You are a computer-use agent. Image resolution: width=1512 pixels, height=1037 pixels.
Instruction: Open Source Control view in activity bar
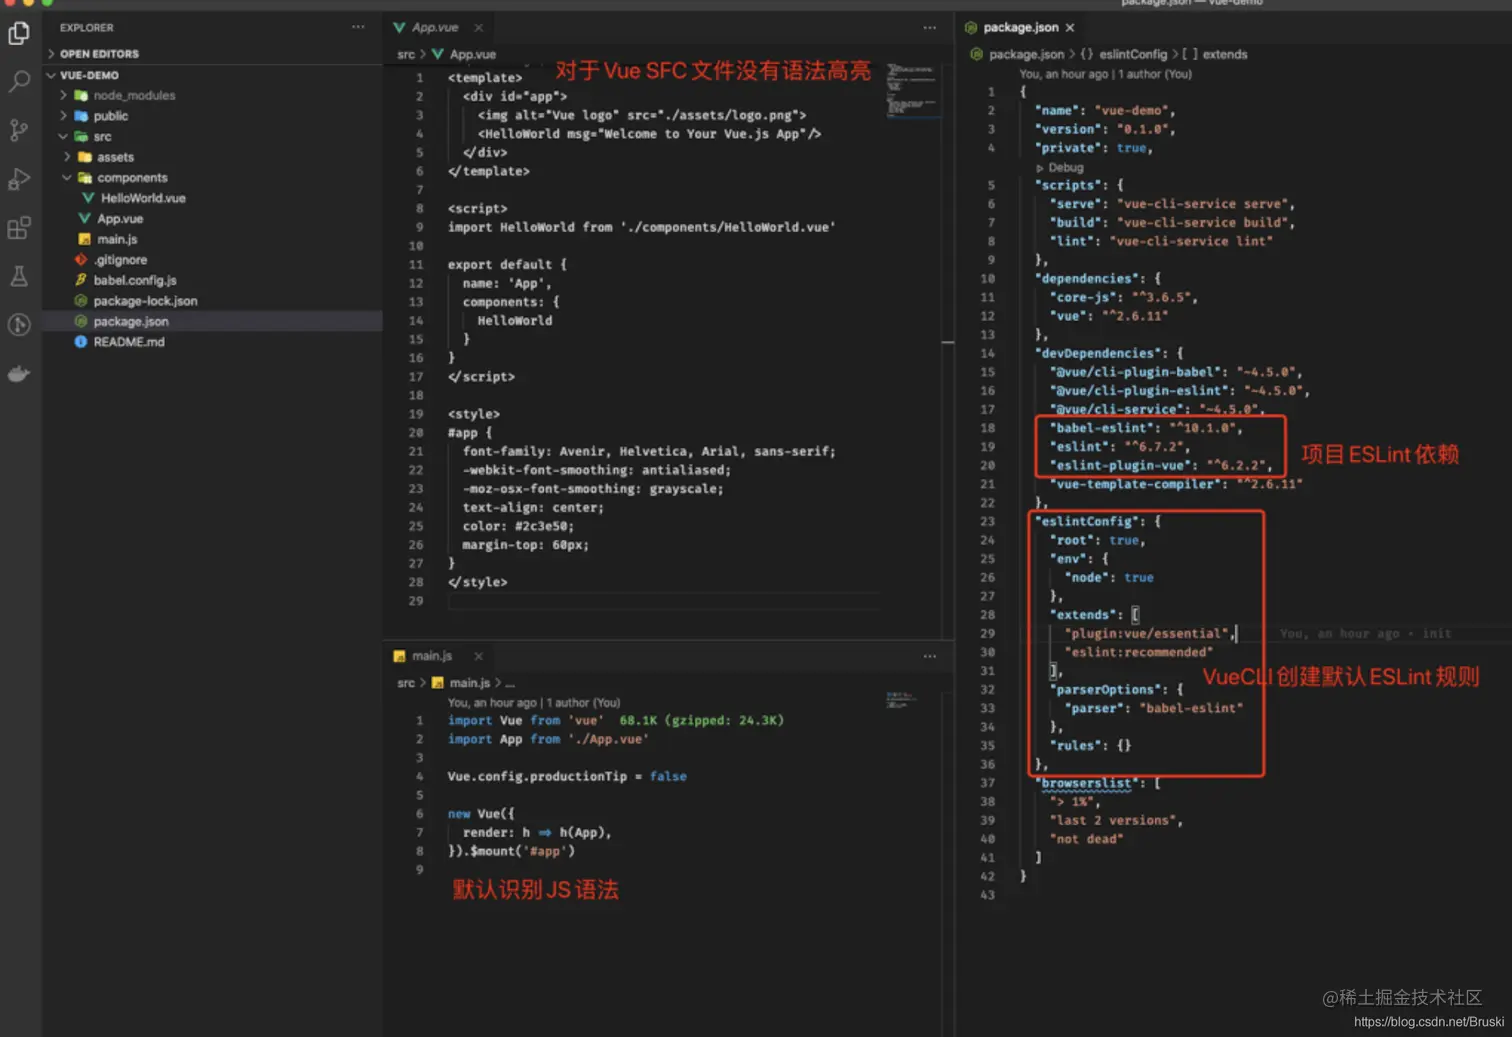tap(19, 130)
